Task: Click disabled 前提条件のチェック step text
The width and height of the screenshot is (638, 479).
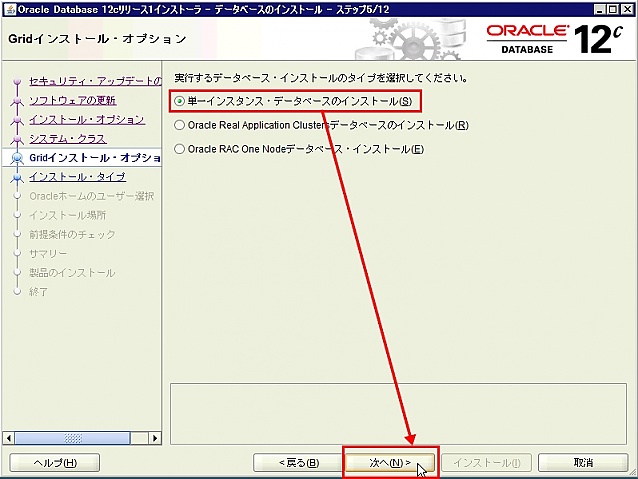Action: (x=72, y=234)
